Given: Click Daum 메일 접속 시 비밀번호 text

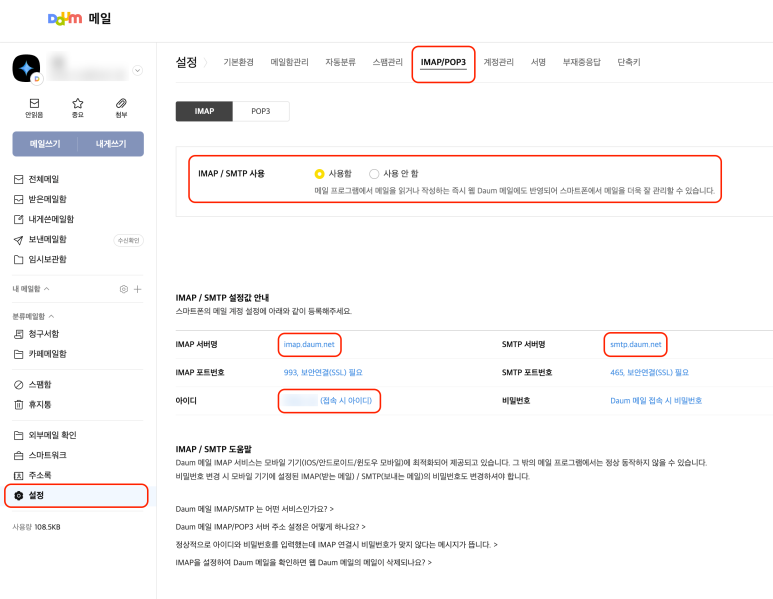Looking at the screenshot, I should pos(656,401).
